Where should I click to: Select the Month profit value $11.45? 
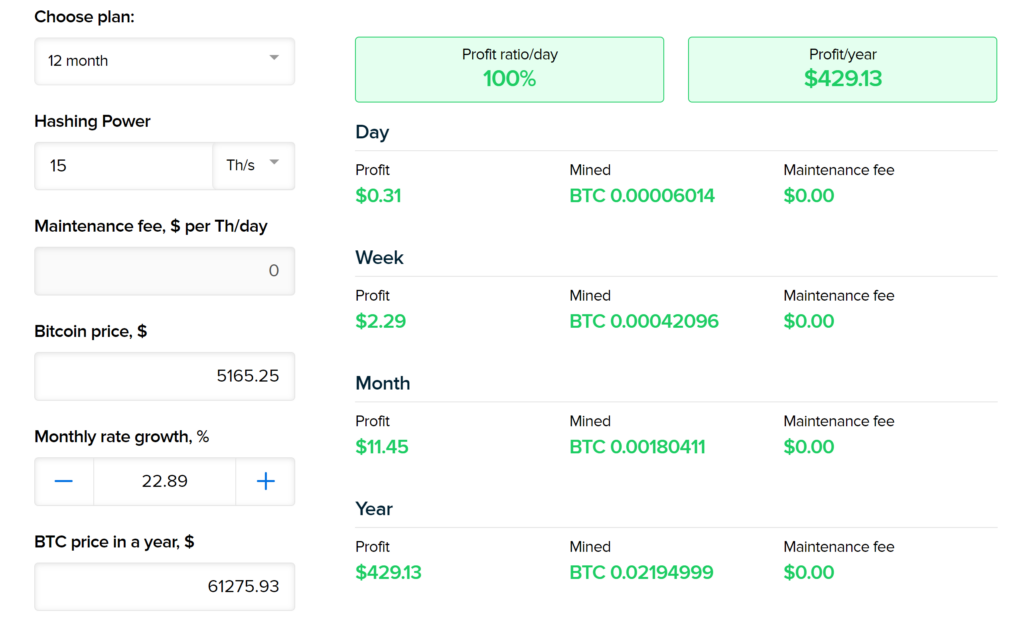(381, 447)
